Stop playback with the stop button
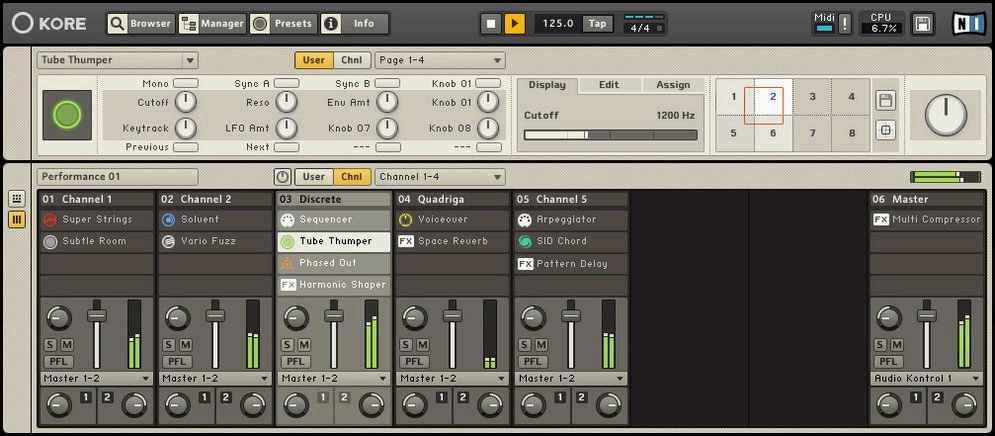Viewport: 995px width, 436px height. coord(491,24)
